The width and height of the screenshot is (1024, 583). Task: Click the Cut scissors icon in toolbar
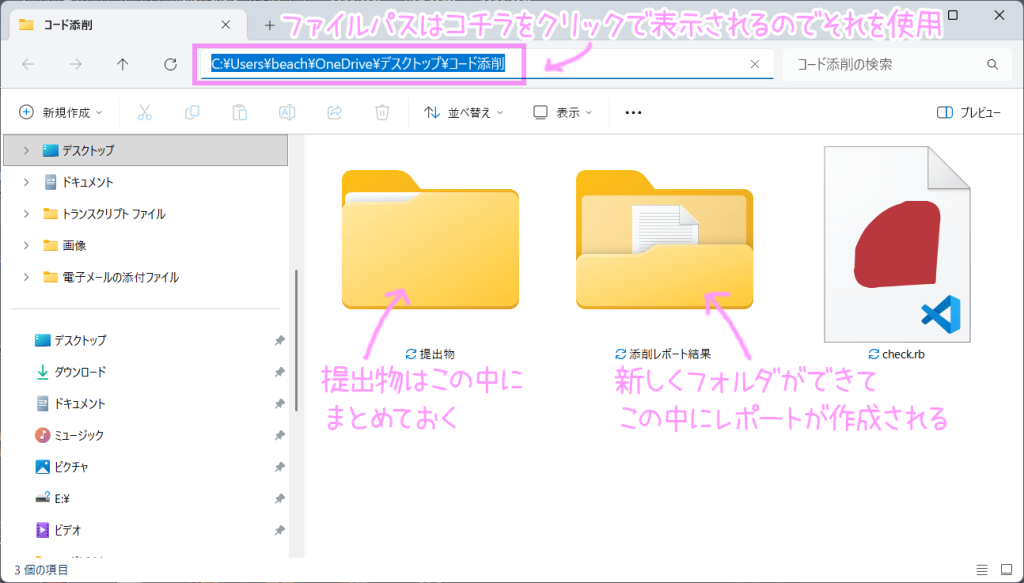144,113
